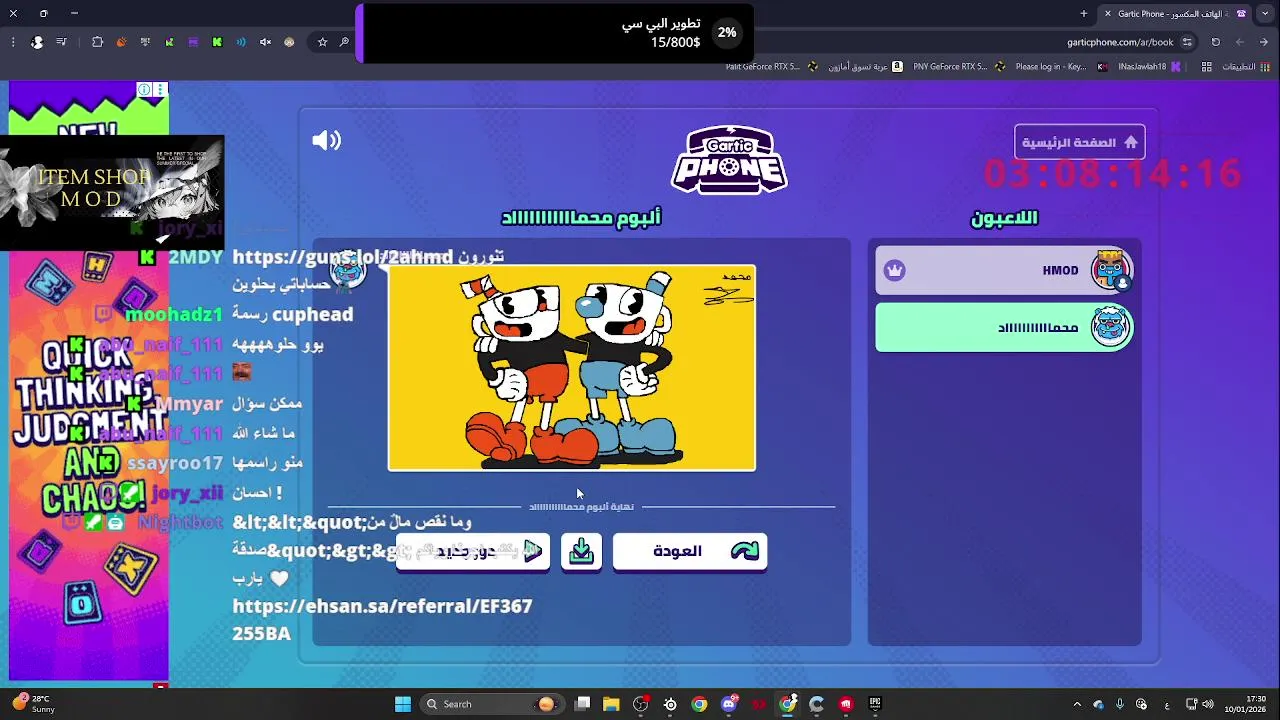Click the chat username Mmyar
1280x720 pixels.
point(188,404)
